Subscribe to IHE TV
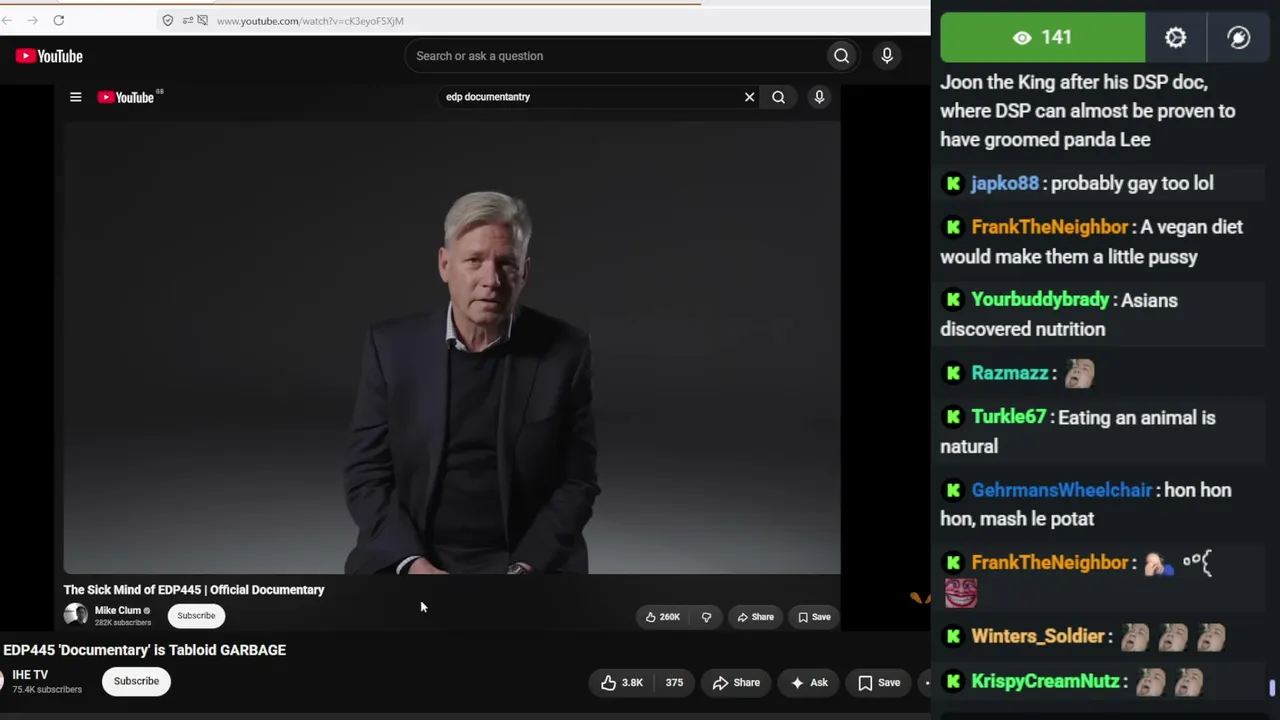Image resolution: width=1280 pixels, height=720 pixels. tap(136, 681)
